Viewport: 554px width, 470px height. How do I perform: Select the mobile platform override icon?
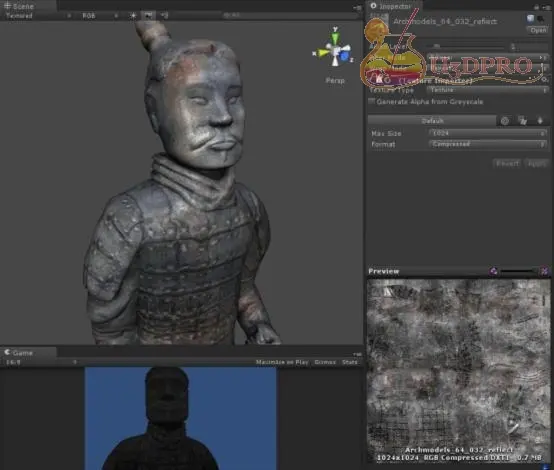pos(540,121)
